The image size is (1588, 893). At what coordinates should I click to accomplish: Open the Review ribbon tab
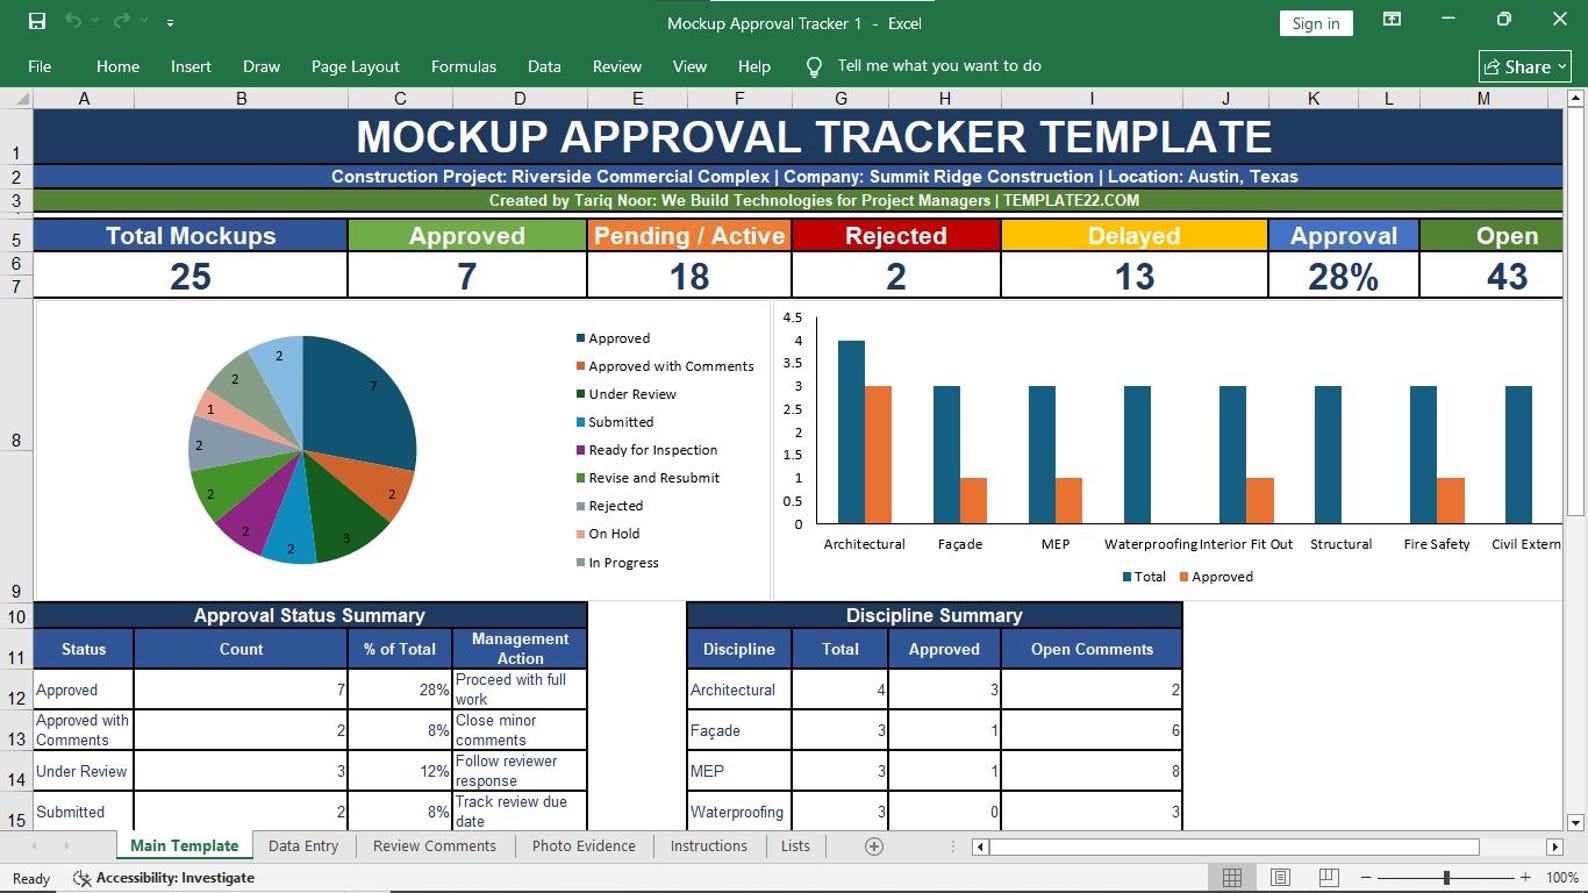point(617,66)
